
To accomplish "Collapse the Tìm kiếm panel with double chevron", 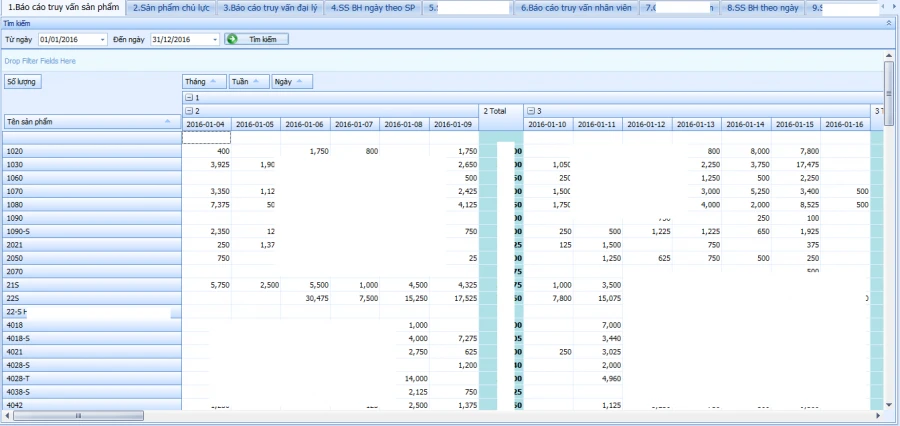I will tap(889, 24).
